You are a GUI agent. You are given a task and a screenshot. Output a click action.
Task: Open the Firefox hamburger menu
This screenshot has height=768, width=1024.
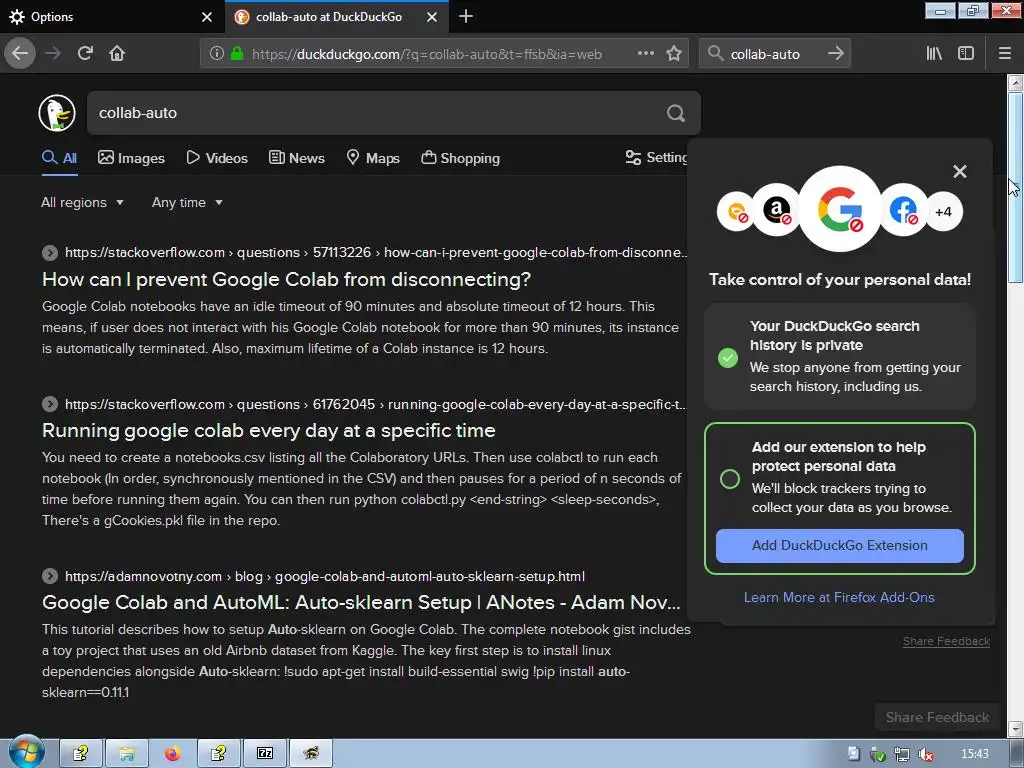(1005, 53)
